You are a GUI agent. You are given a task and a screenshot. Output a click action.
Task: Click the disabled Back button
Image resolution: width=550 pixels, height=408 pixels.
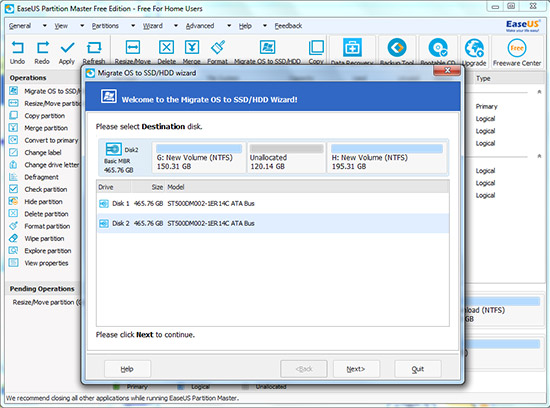pyautogui.click(x=304, y=369)
